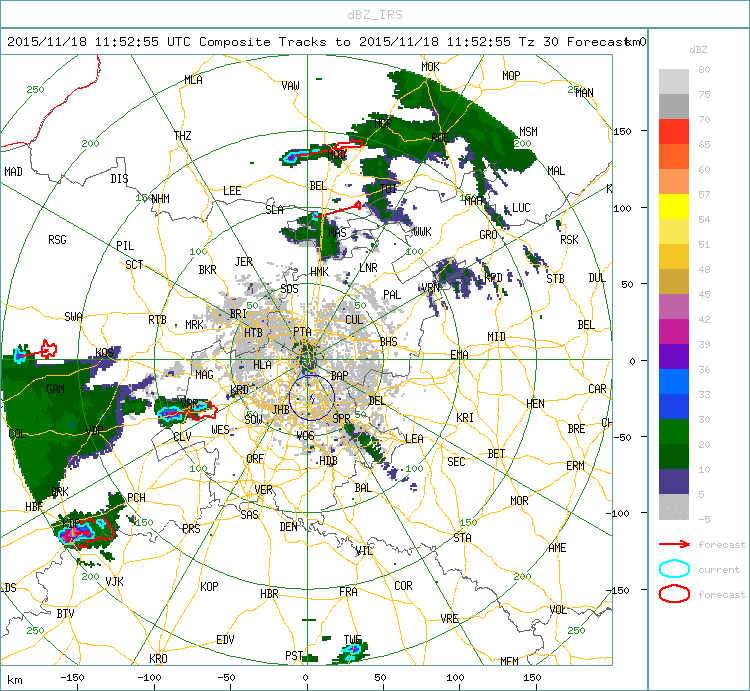The image size is (750, 691).
Task: Pick the green 20–30 dBZ swatch
Action: click(x=674, y=431)
